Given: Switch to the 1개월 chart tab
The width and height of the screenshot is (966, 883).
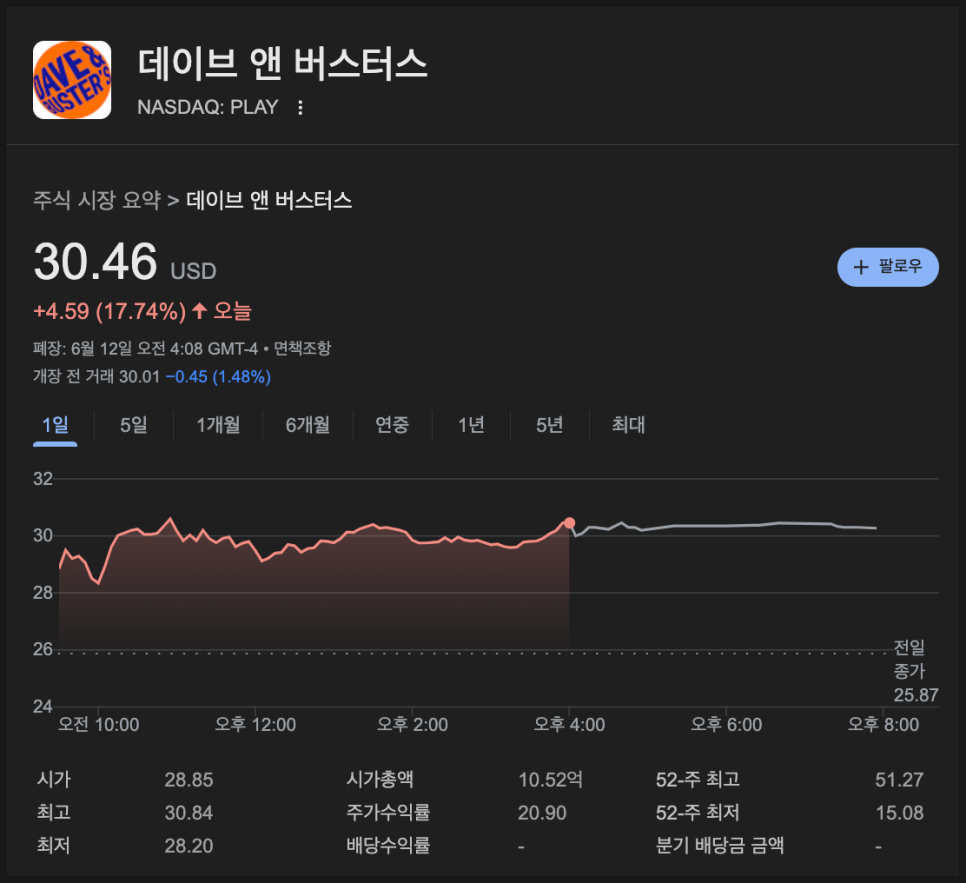Looking at the screenshot, I should (218, 425).
